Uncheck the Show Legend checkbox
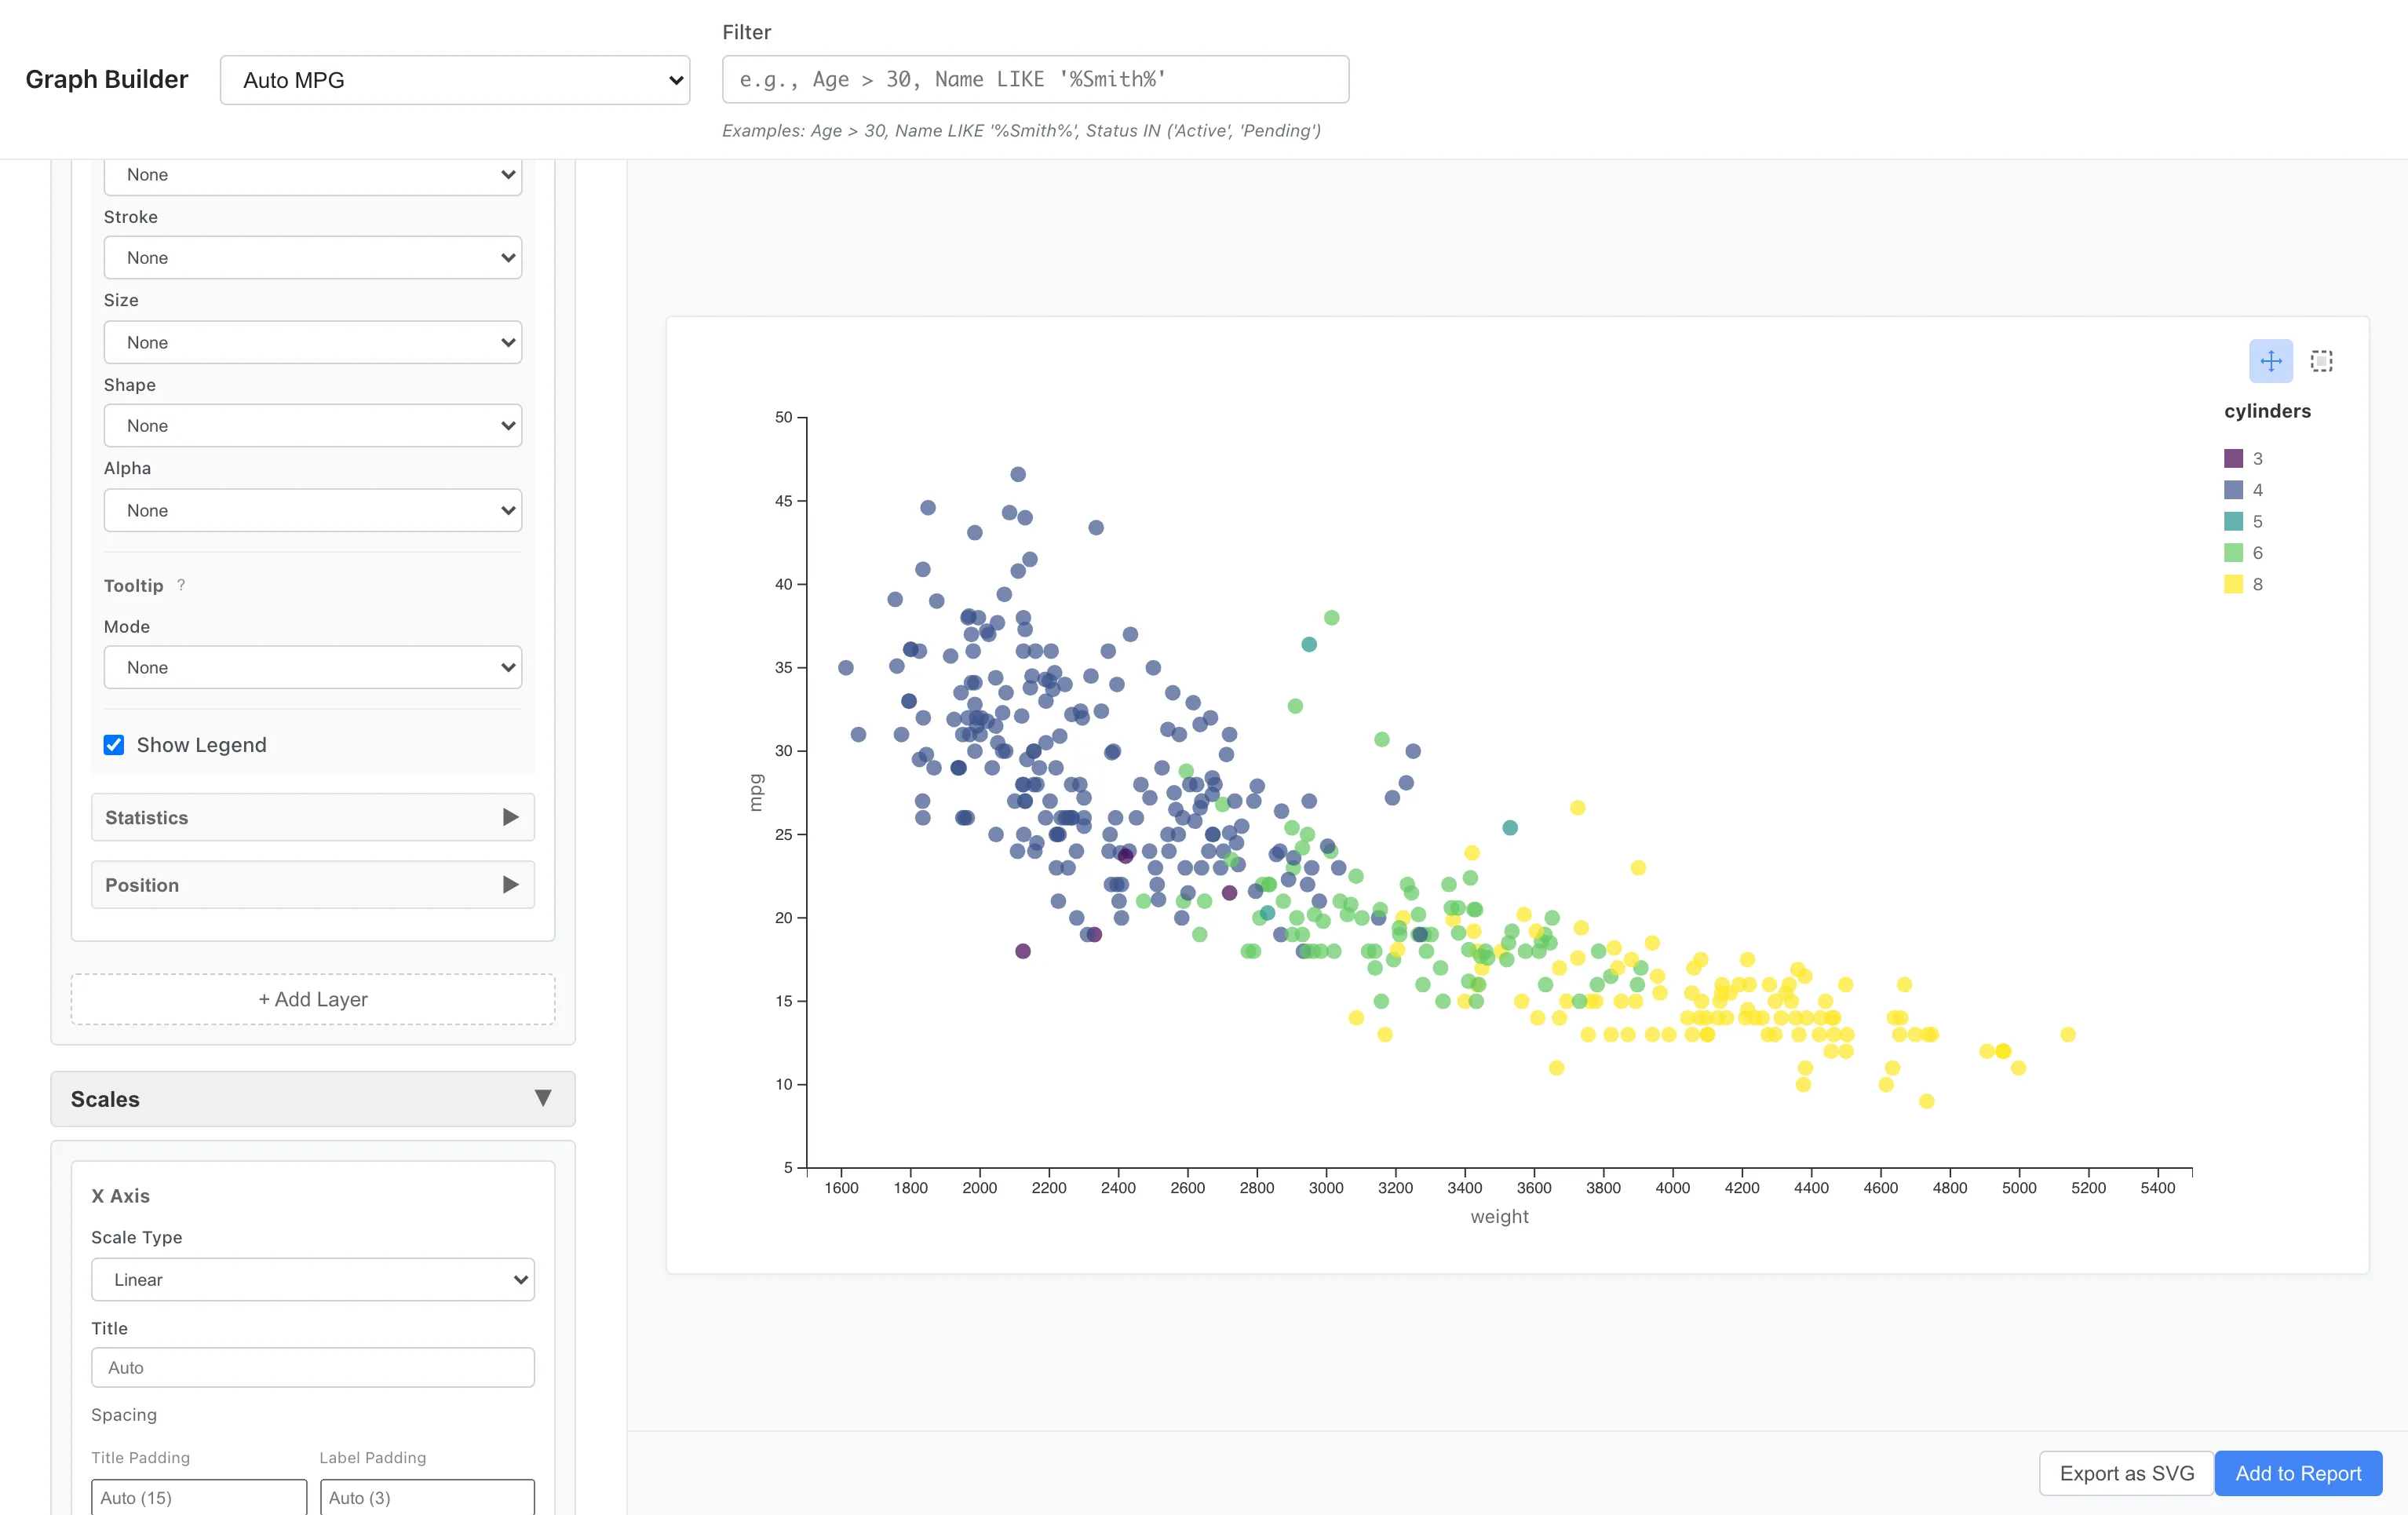Screen dimensions: 2408x1515 [114, 745]
